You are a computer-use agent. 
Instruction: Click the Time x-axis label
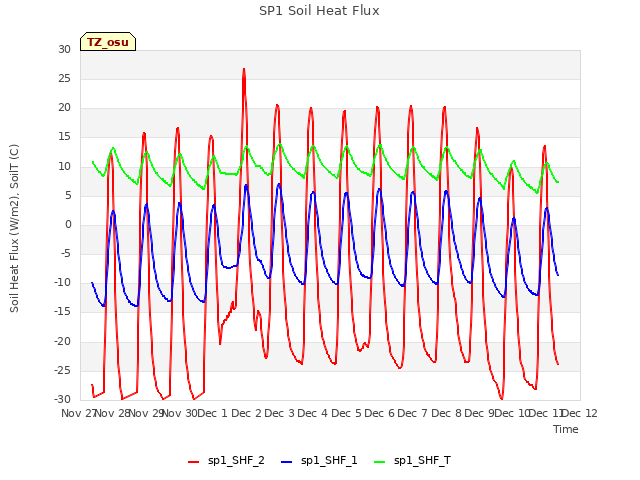coord(566,429)
